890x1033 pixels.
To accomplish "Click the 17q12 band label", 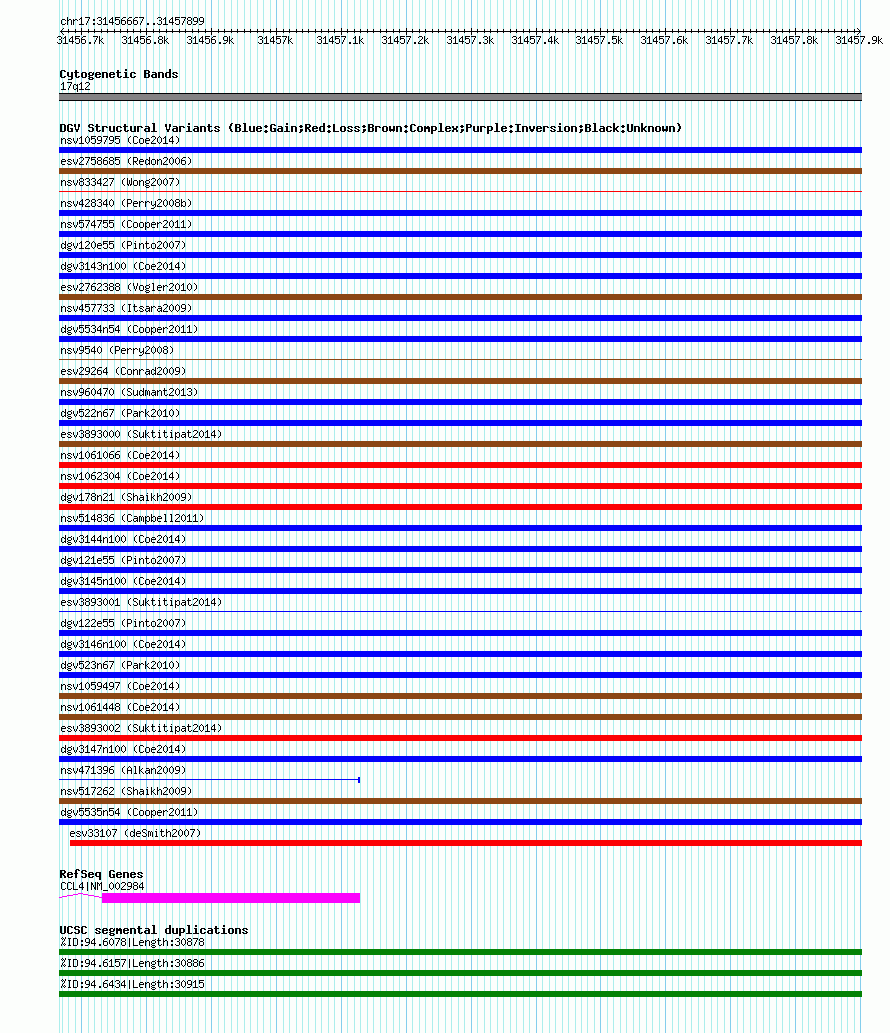I will click(75, 86).
